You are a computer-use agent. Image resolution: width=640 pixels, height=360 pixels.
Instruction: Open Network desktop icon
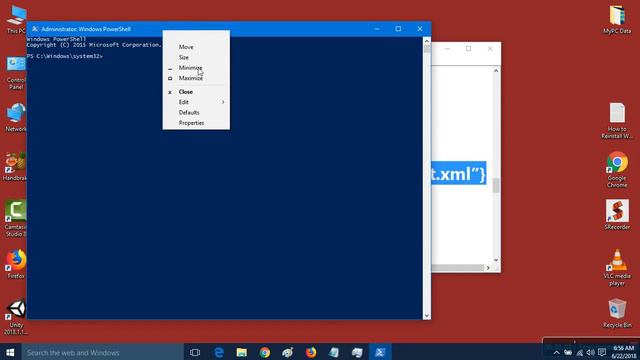click(x=16, y=118)
